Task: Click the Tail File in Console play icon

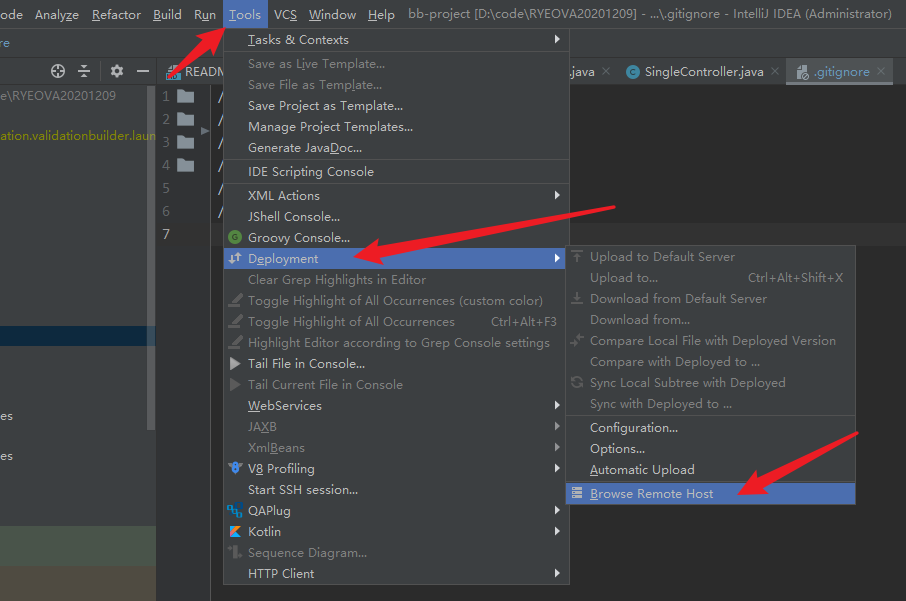Action: pyautogui.click(x=235, y=363)
